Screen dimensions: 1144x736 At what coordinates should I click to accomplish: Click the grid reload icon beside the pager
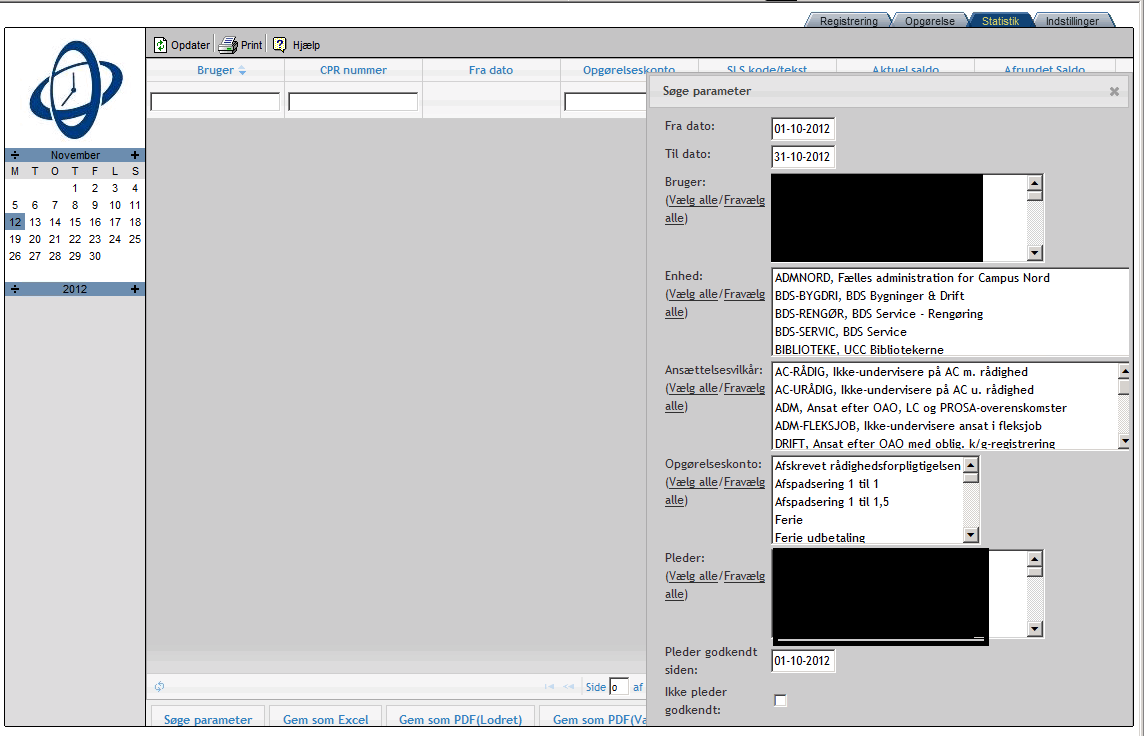[x=160, y=686]
